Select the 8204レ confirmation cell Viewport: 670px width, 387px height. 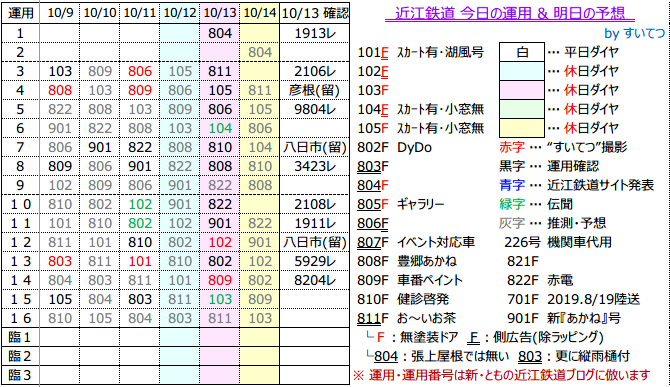315,280
